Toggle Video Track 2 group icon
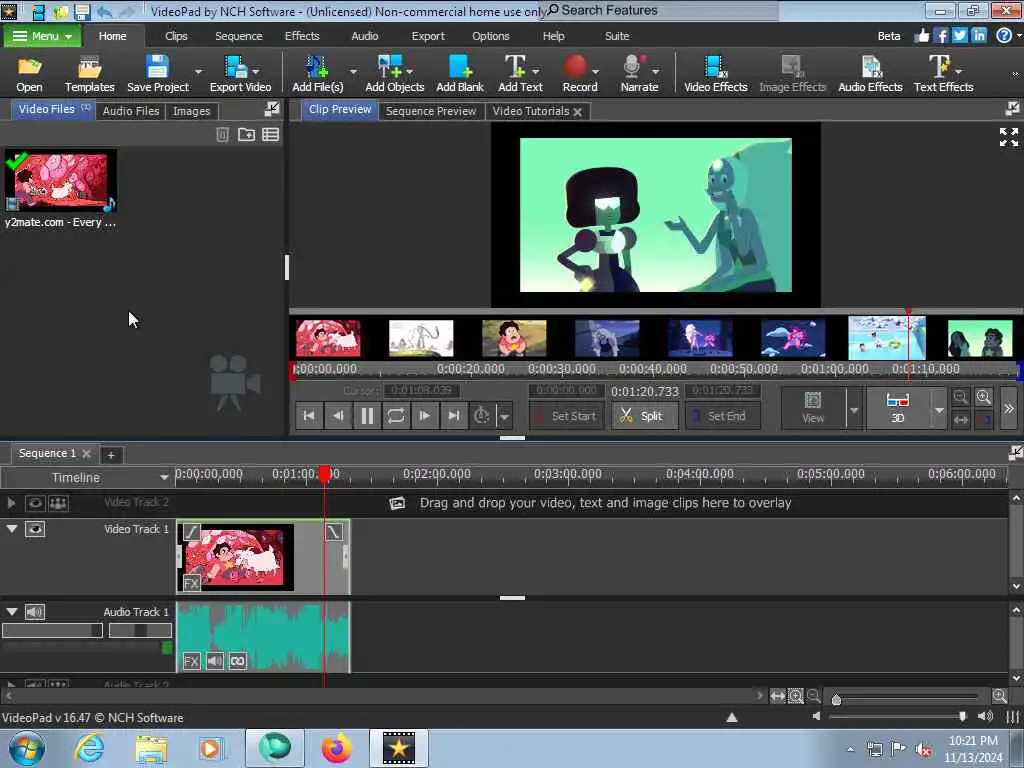This screenshot has height=768, width=1024. pos(58,503)
